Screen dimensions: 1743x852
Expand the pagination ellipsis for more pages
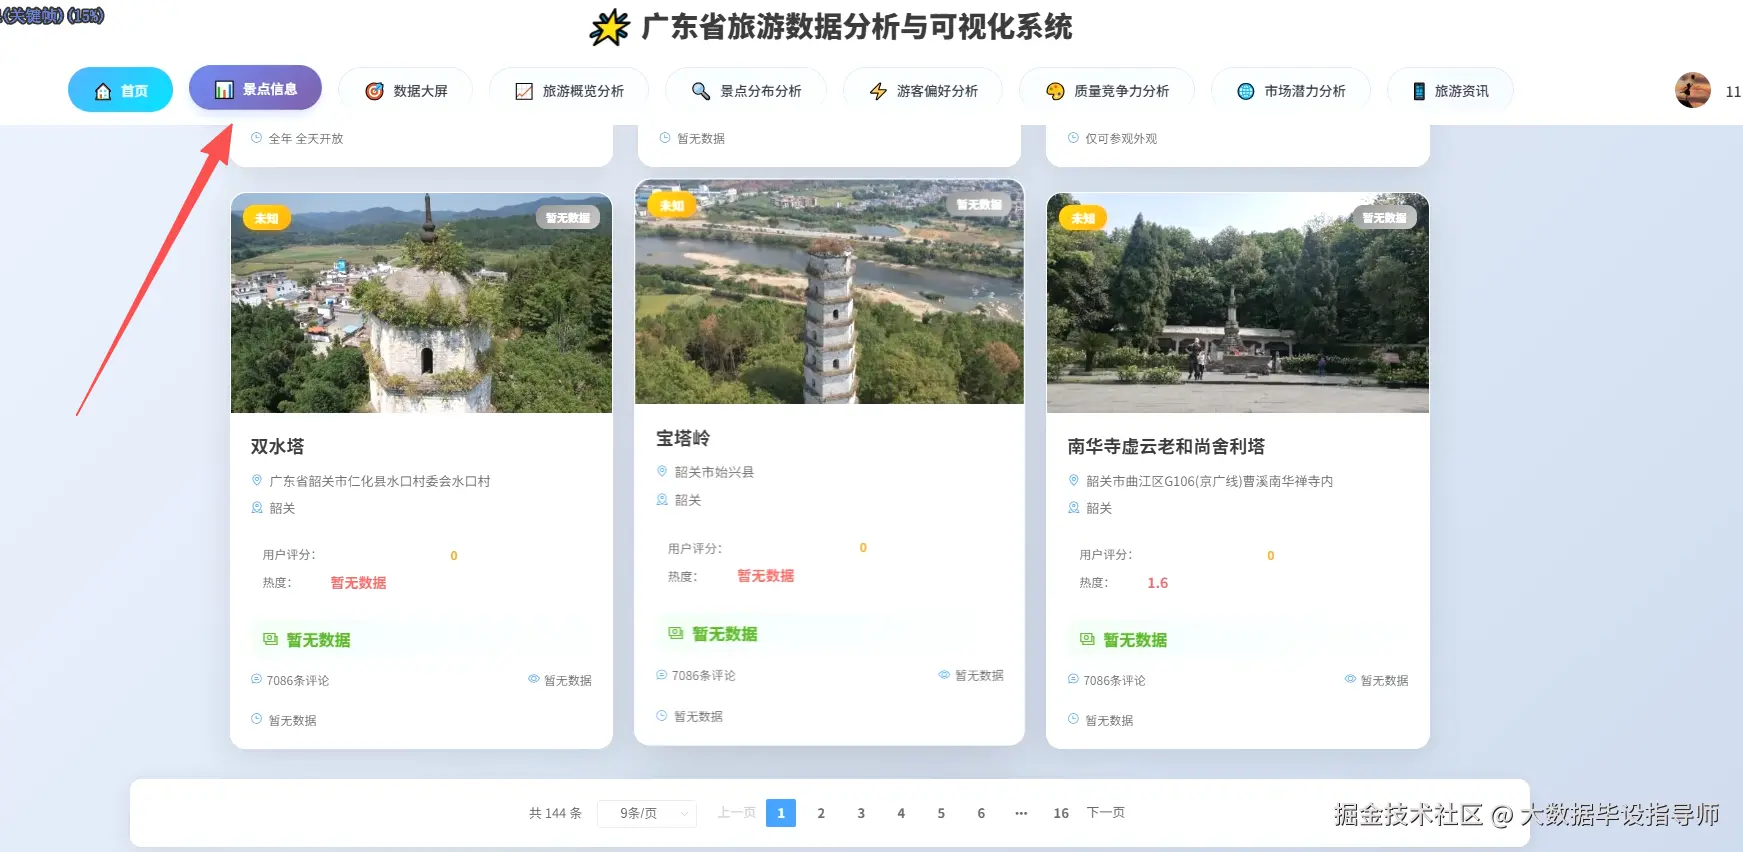[x=1021, y=813]
